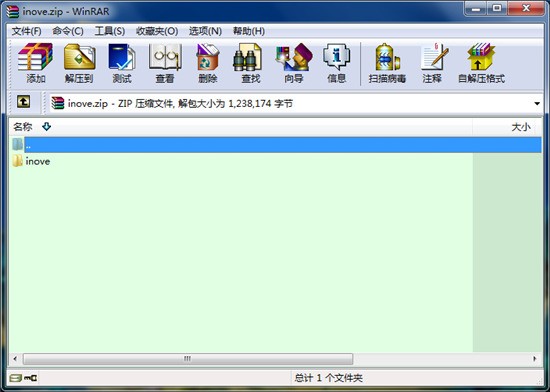Open the Comment (注释) tool
The image size is (550, 392).
coord(434,57)
